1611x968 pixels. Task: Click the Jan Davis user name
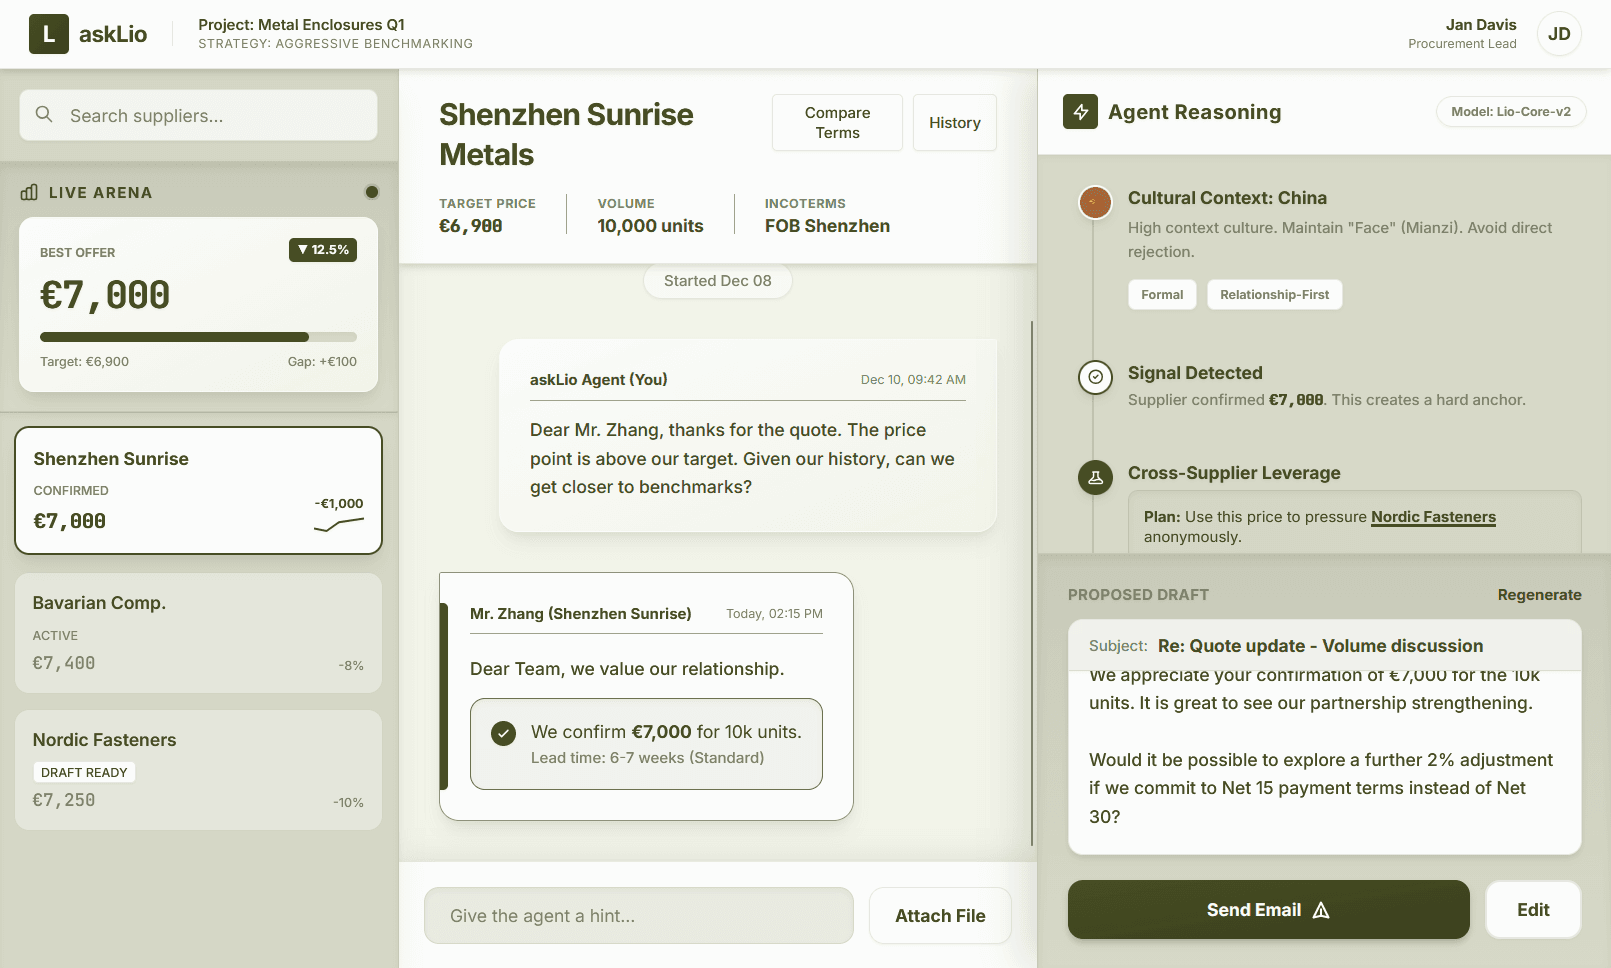tap(1481, 25)
